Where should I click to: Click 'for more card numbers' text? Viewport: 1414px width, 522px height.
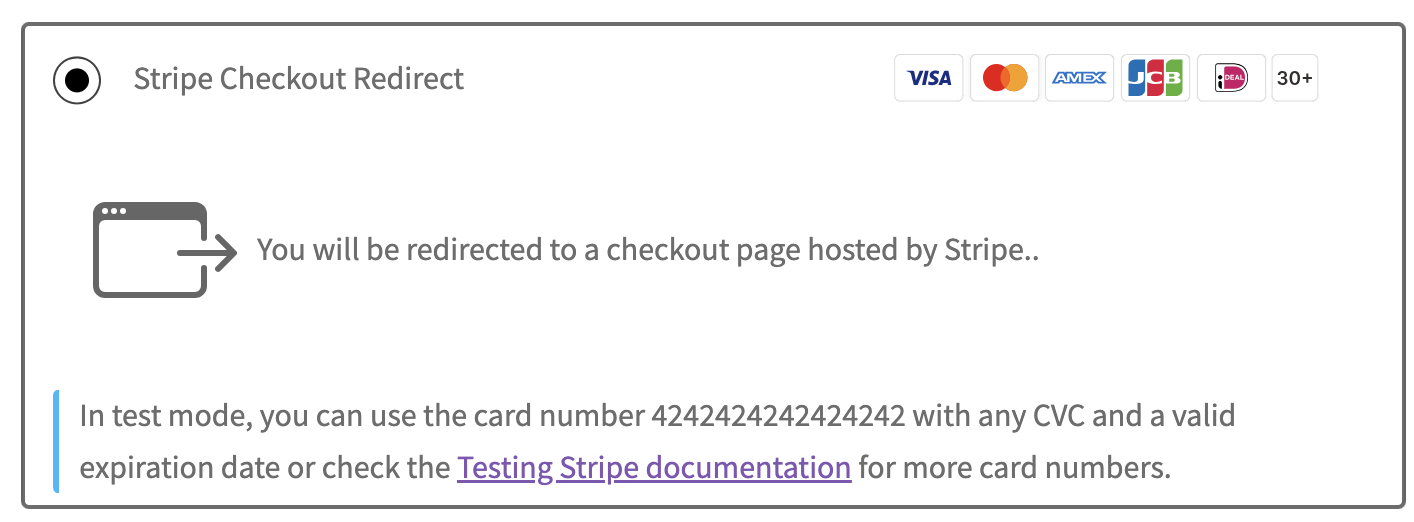(x=1014, y=467)
